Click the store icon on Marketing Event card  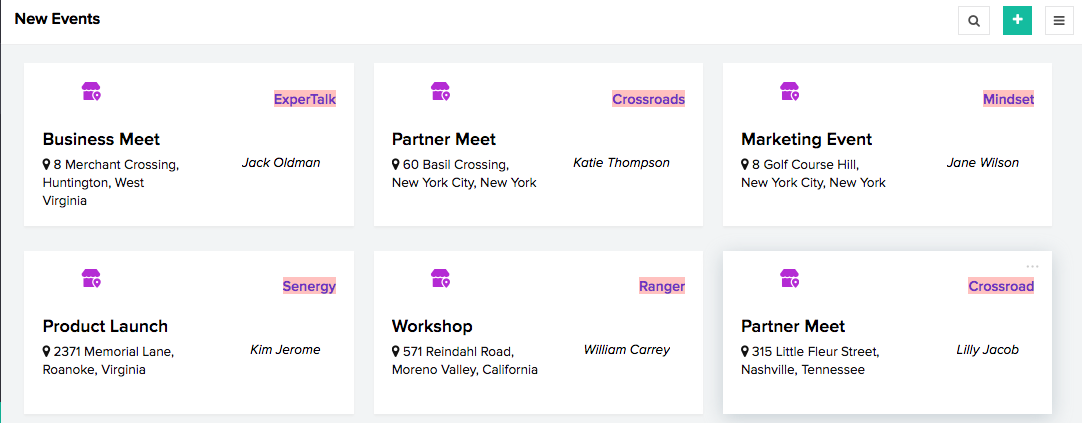coord(790,92)
